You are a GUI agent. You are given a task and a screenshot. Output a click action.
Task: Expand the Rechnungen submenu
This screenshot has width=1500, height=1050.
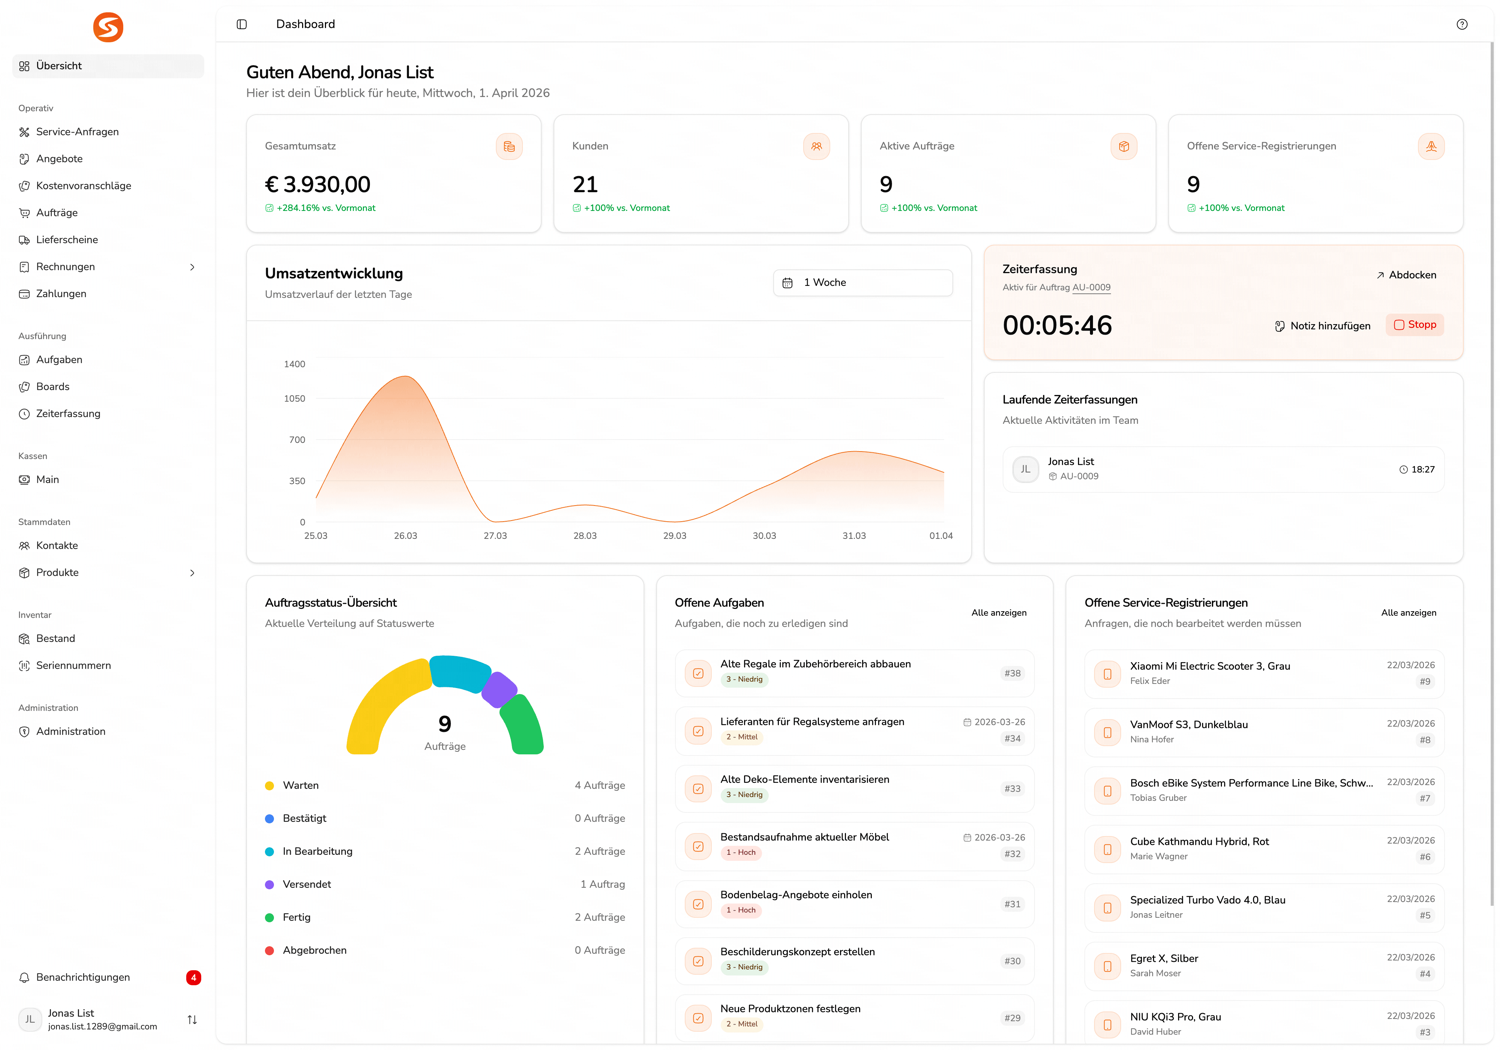192,267
